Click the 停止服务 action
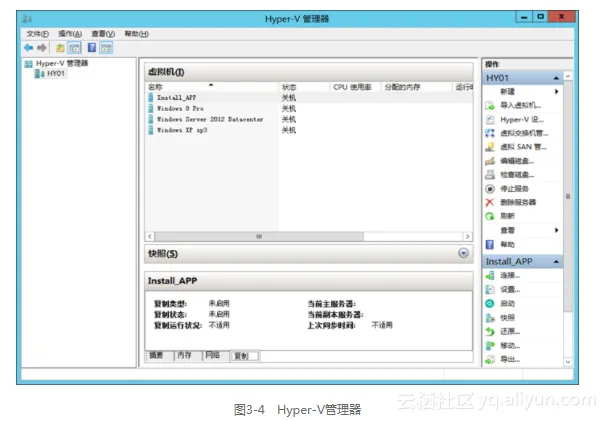607x421 pixels. tap(507, 189)
